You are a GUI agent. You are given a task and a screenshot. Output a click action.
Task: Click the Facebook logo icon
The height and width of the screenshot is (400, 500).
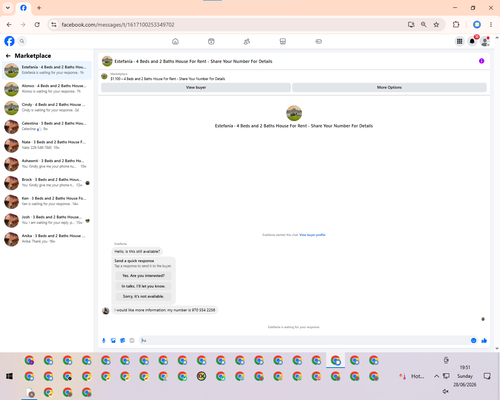point(9,41)
